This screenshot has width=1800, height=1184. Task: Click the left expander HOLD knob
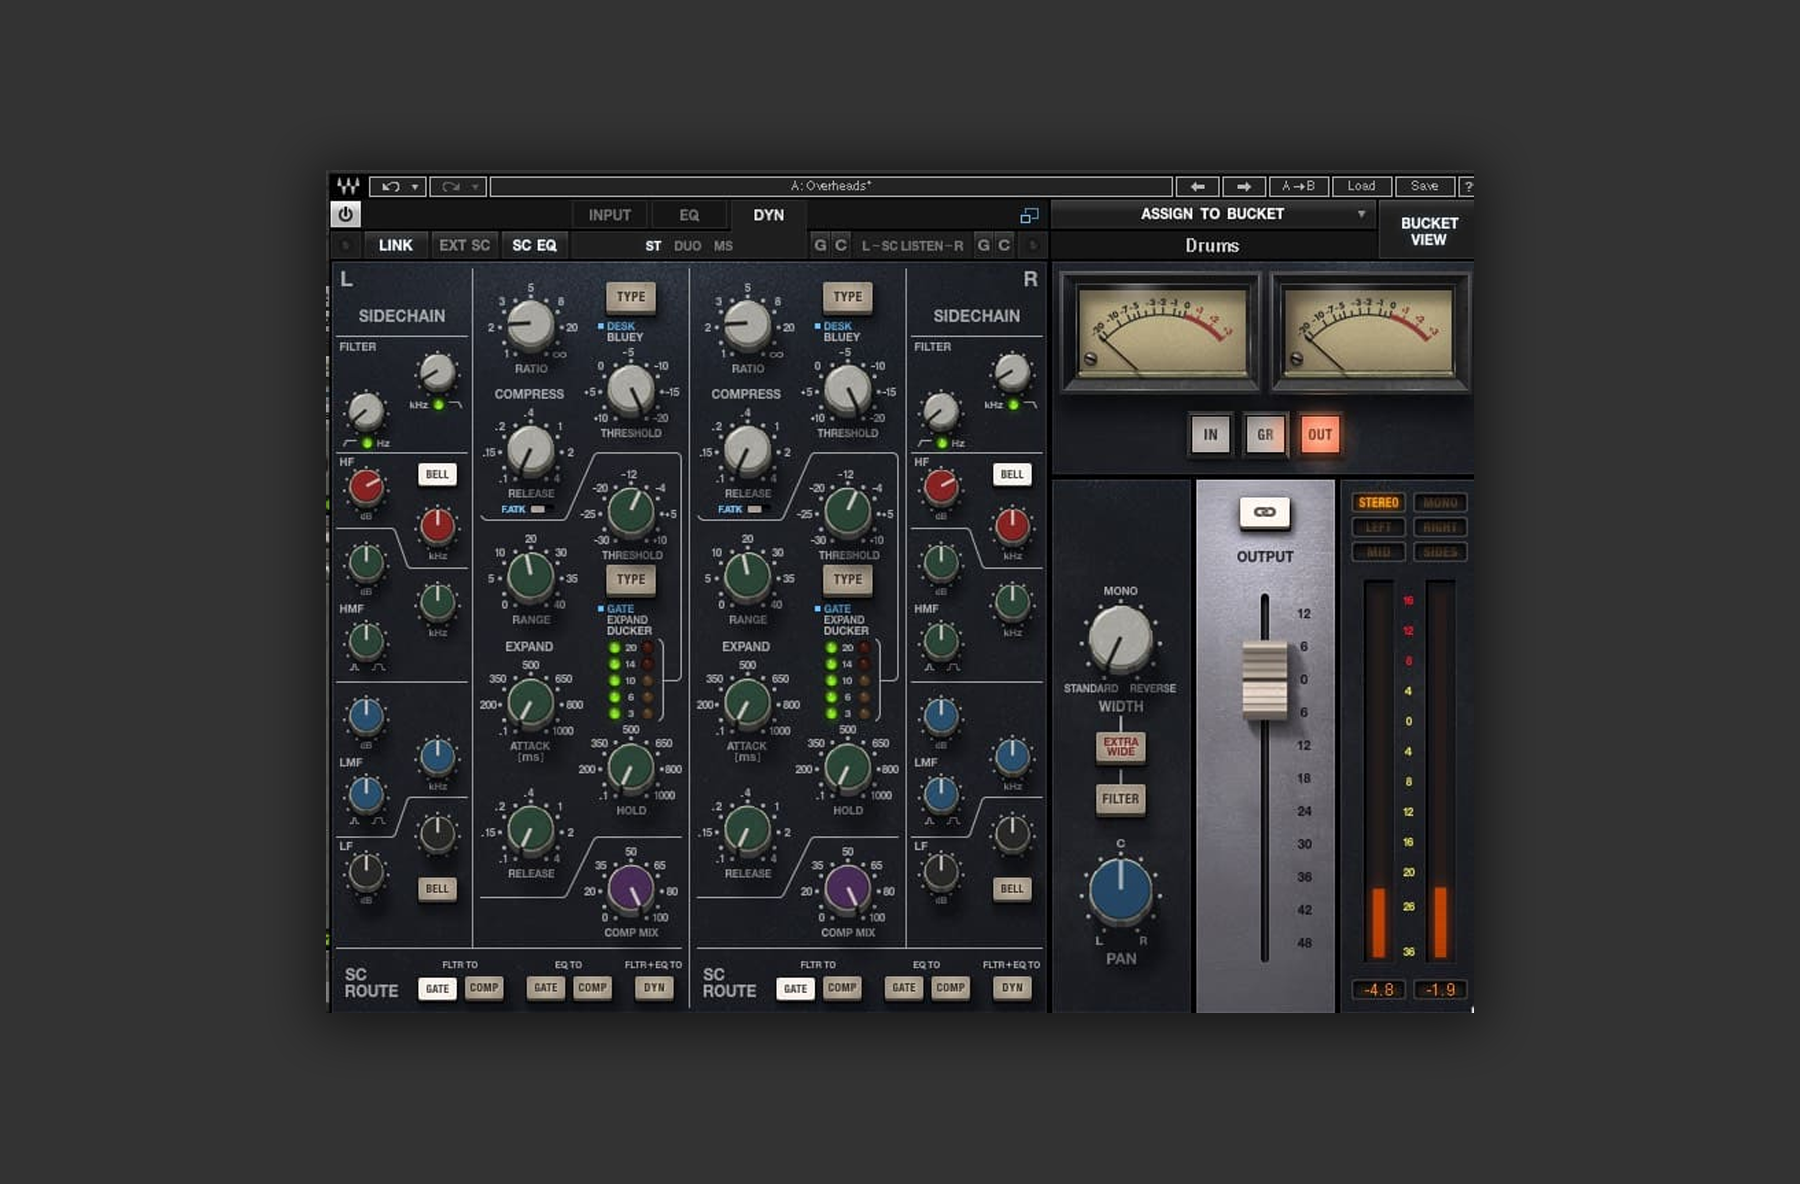631,768
